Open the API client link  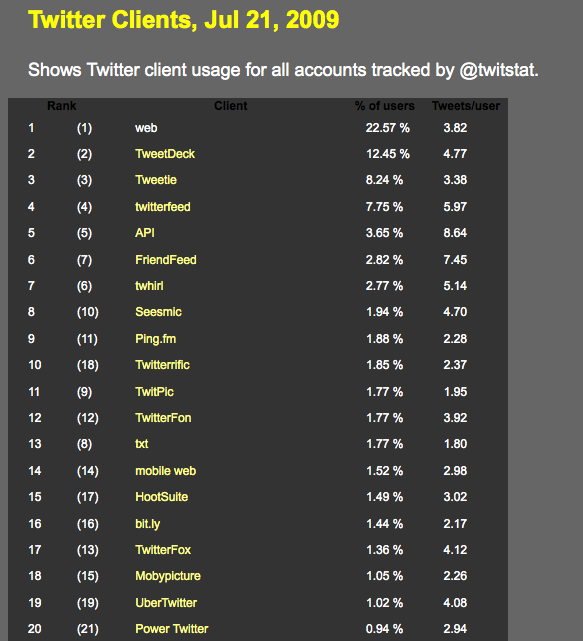pyautogui.click(x=145, y=233)
